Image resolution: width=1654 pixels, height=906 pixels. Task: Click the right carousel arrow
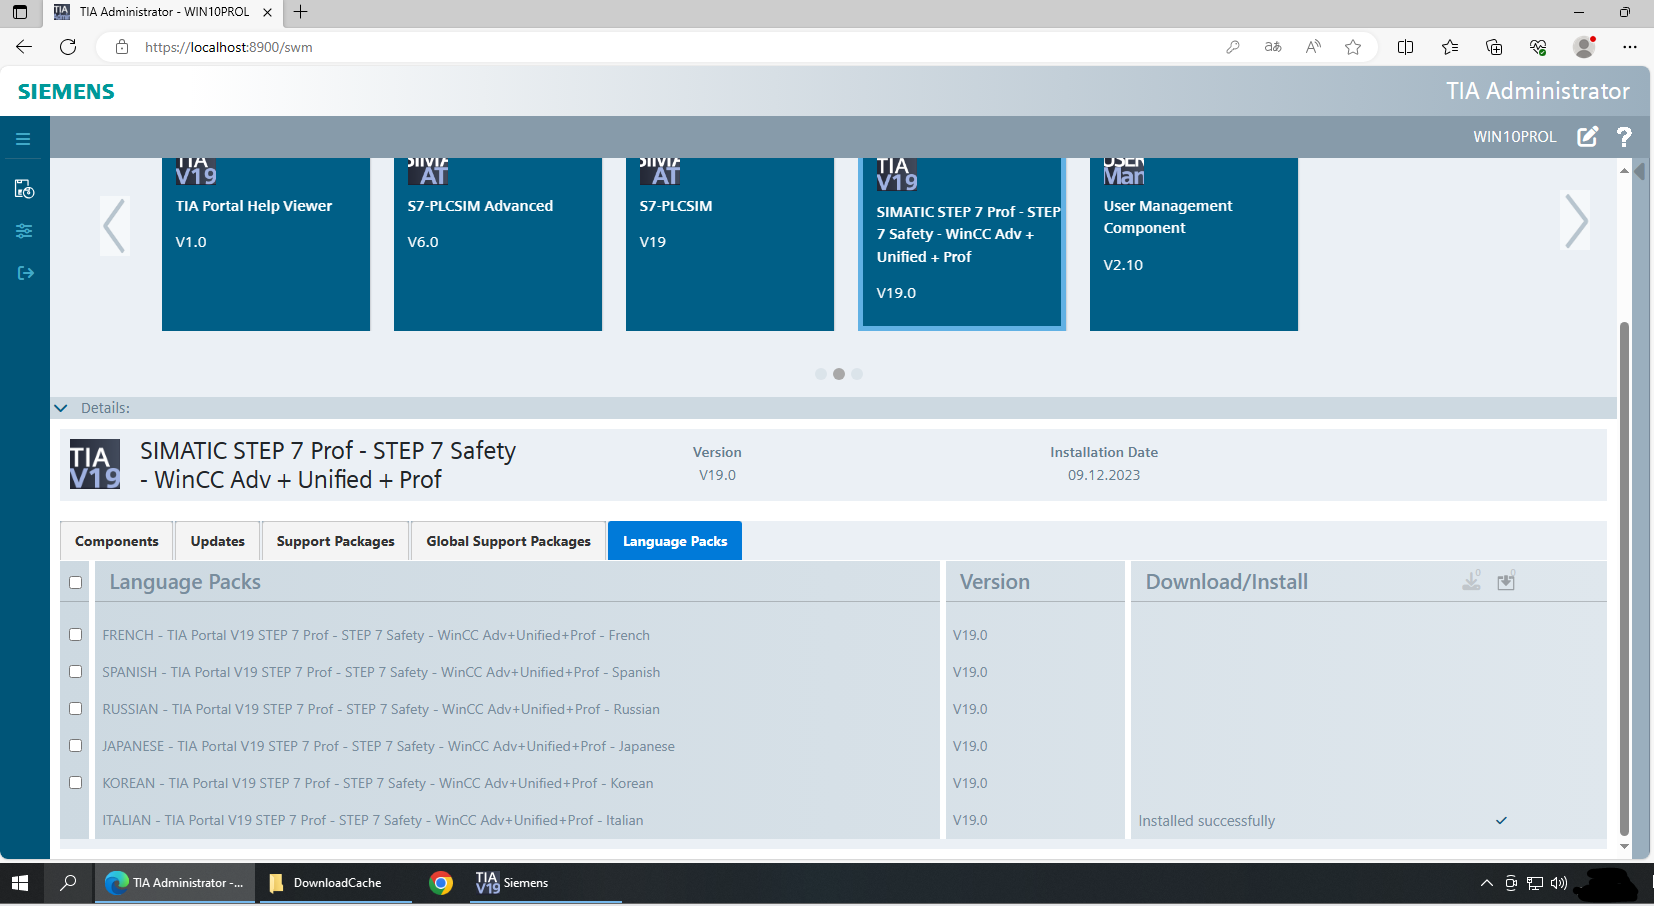1575,222
